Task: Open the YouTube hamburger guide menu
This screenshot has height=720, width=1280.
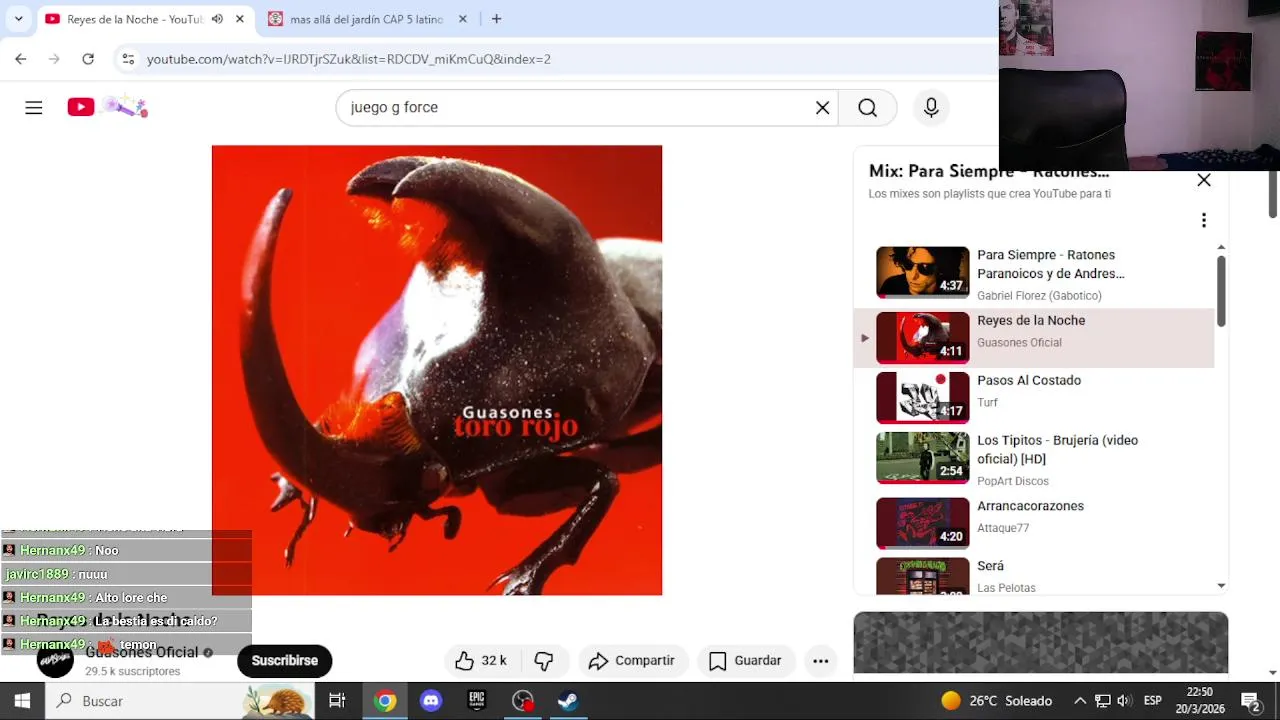Action: pos(34,107)
